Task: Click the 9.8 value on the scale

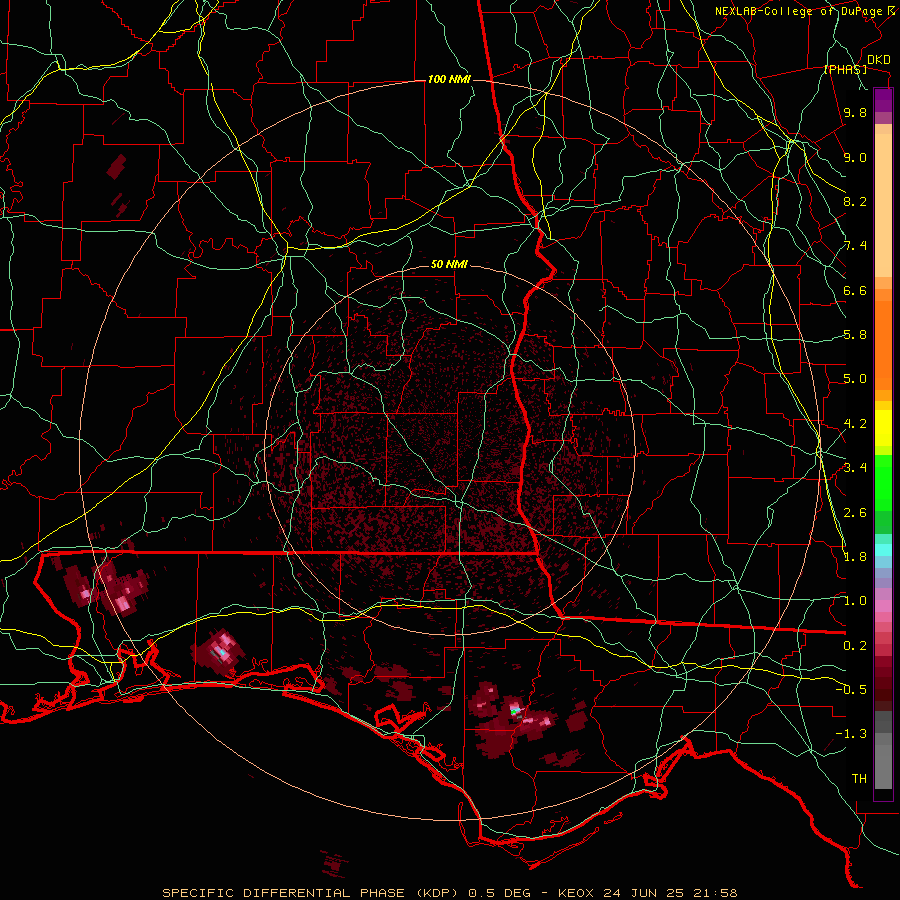Action: (x=855, y=112)
